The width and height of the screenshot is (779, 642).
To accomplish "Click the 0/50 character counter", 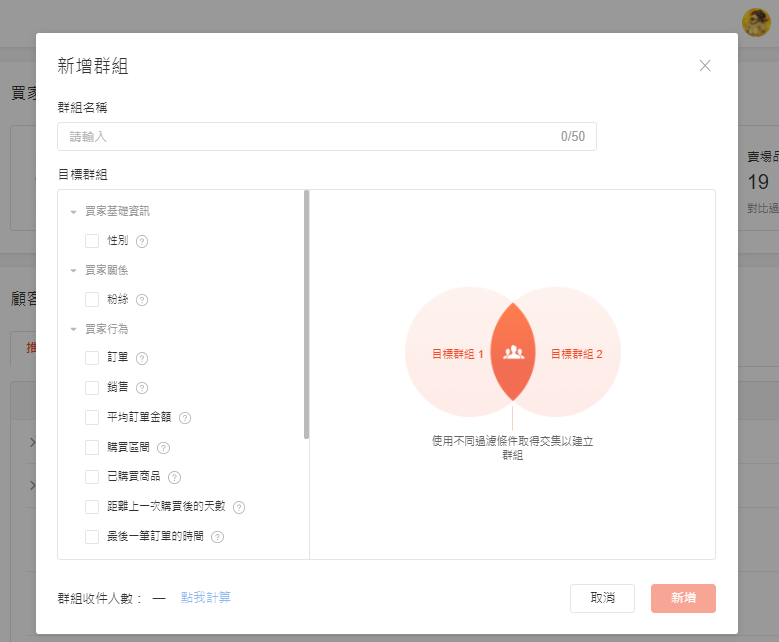I will click(x=573, y=137).
